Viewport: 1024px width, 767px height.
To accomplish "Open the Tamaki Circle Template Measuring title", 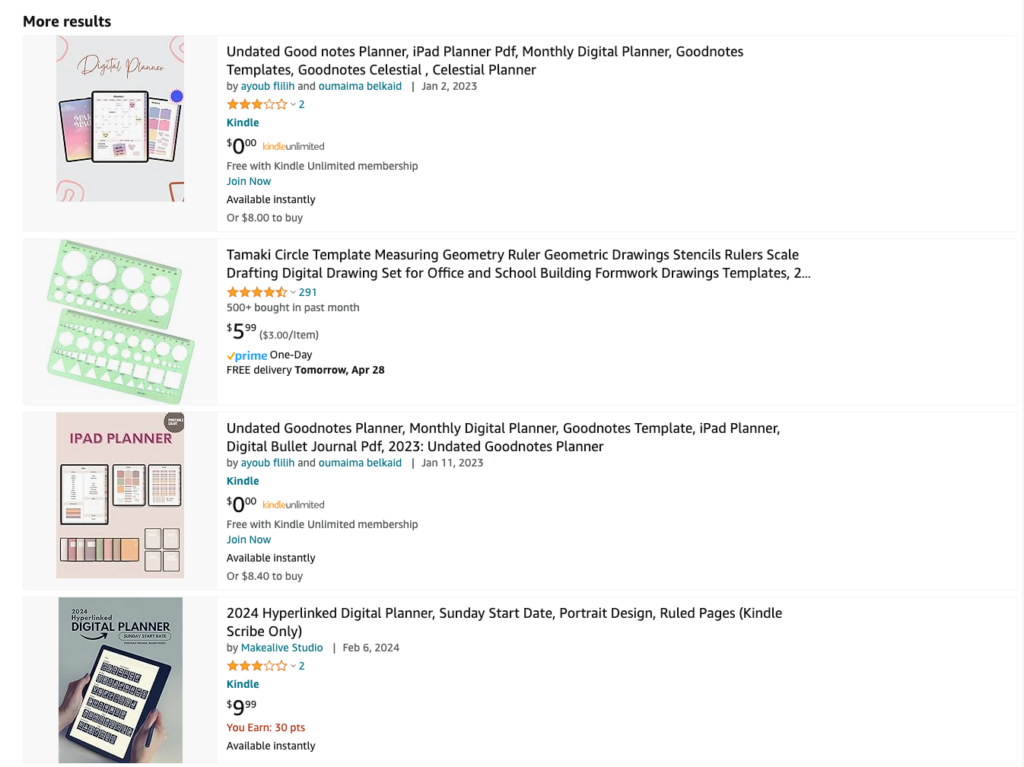I will click(519, 264).
